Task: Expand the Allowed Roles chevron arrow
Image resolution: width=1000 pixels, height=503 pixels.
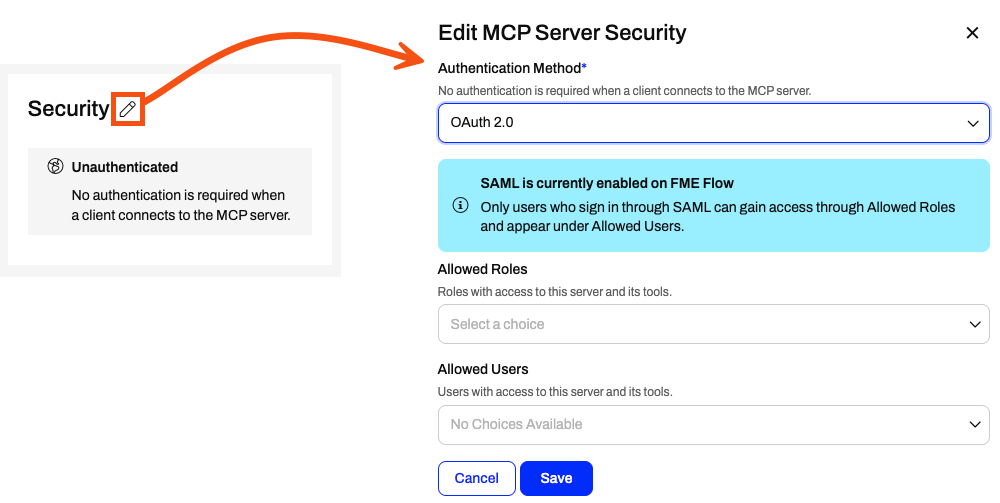Action: pyautogui.click(x=974, y=324)
